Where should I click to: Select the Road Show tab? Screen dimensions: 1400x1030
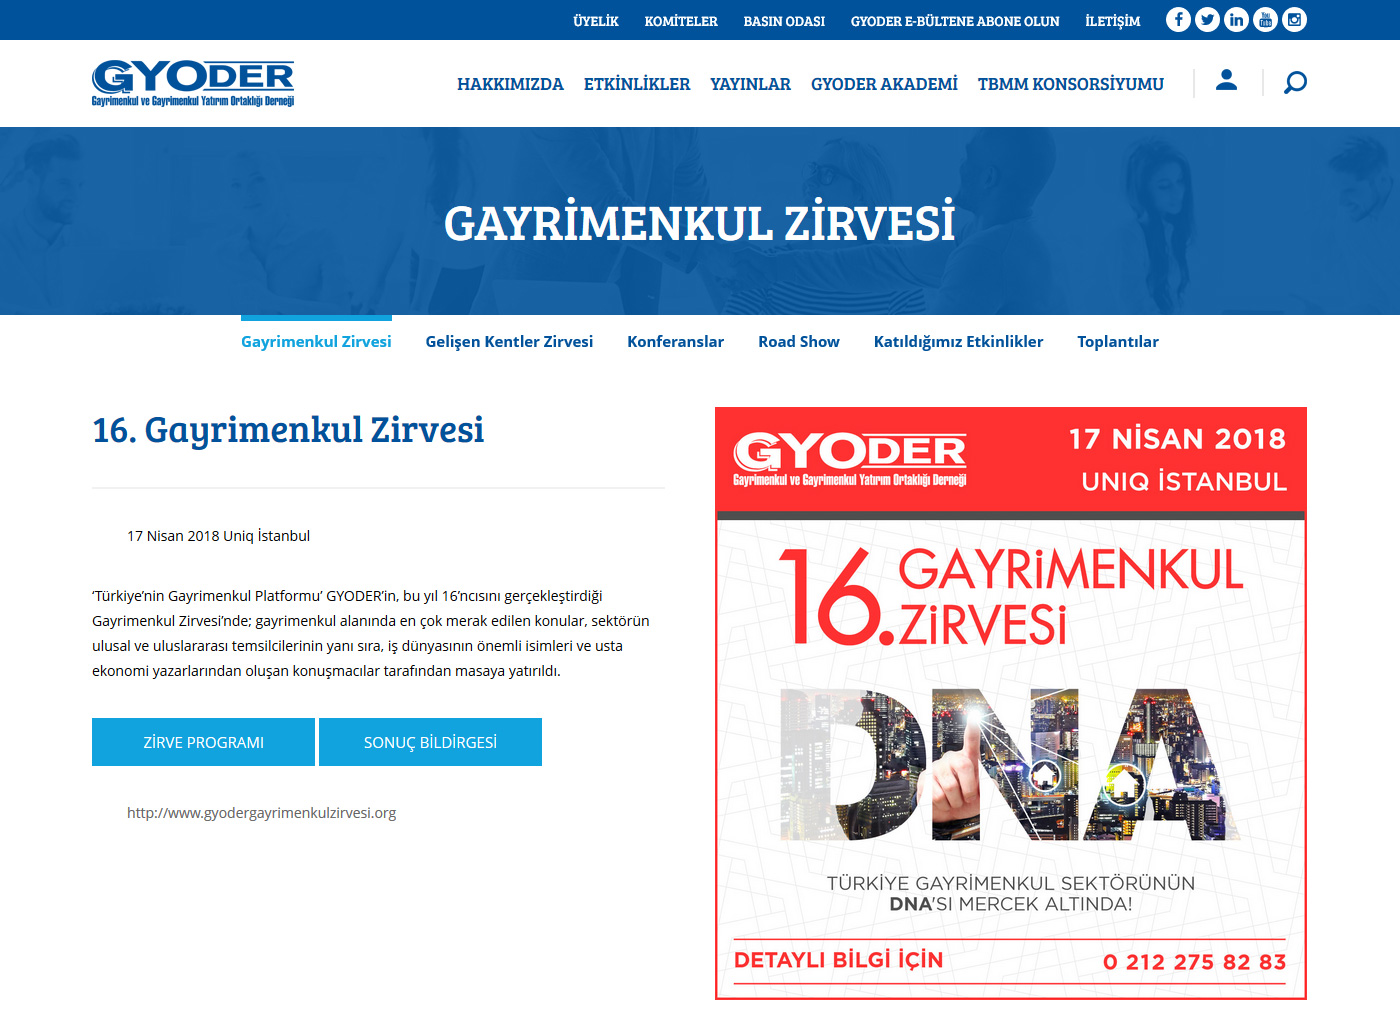(x=798, y=341)
